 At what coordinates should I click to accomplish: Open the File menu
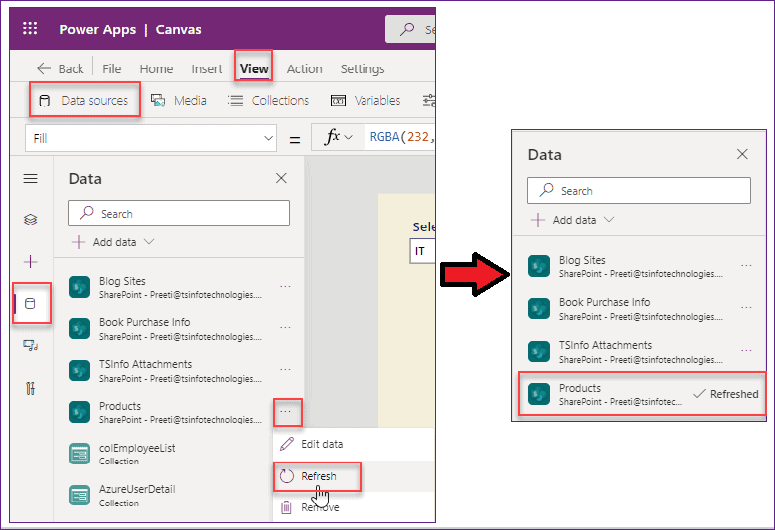point(112,69)
